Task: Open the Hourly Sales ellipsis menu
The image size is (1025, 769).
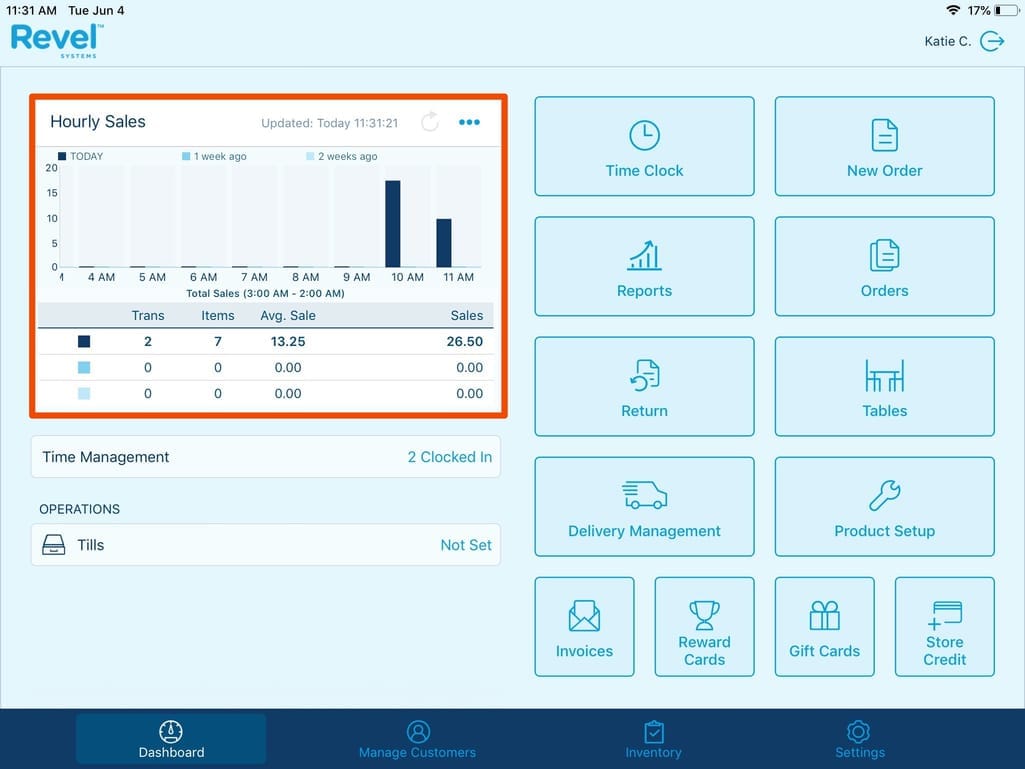Action: [x=469, y=122]
